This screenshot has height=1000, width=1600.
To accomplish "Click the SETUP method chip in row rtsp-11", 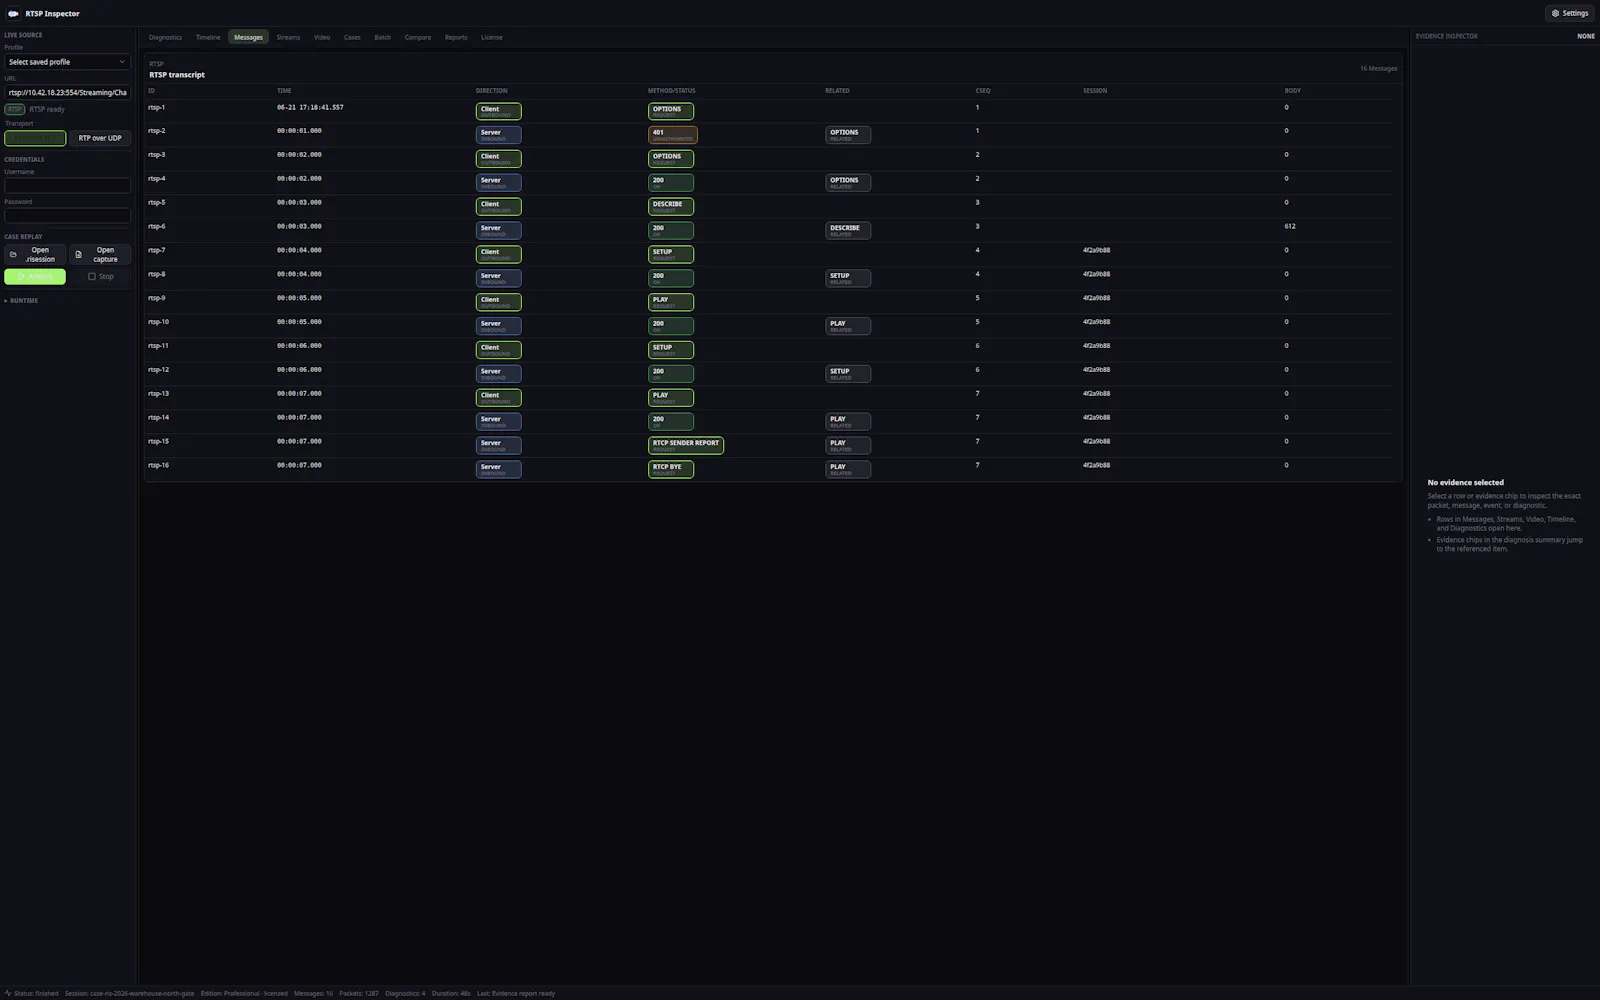I will coord(671,349).
